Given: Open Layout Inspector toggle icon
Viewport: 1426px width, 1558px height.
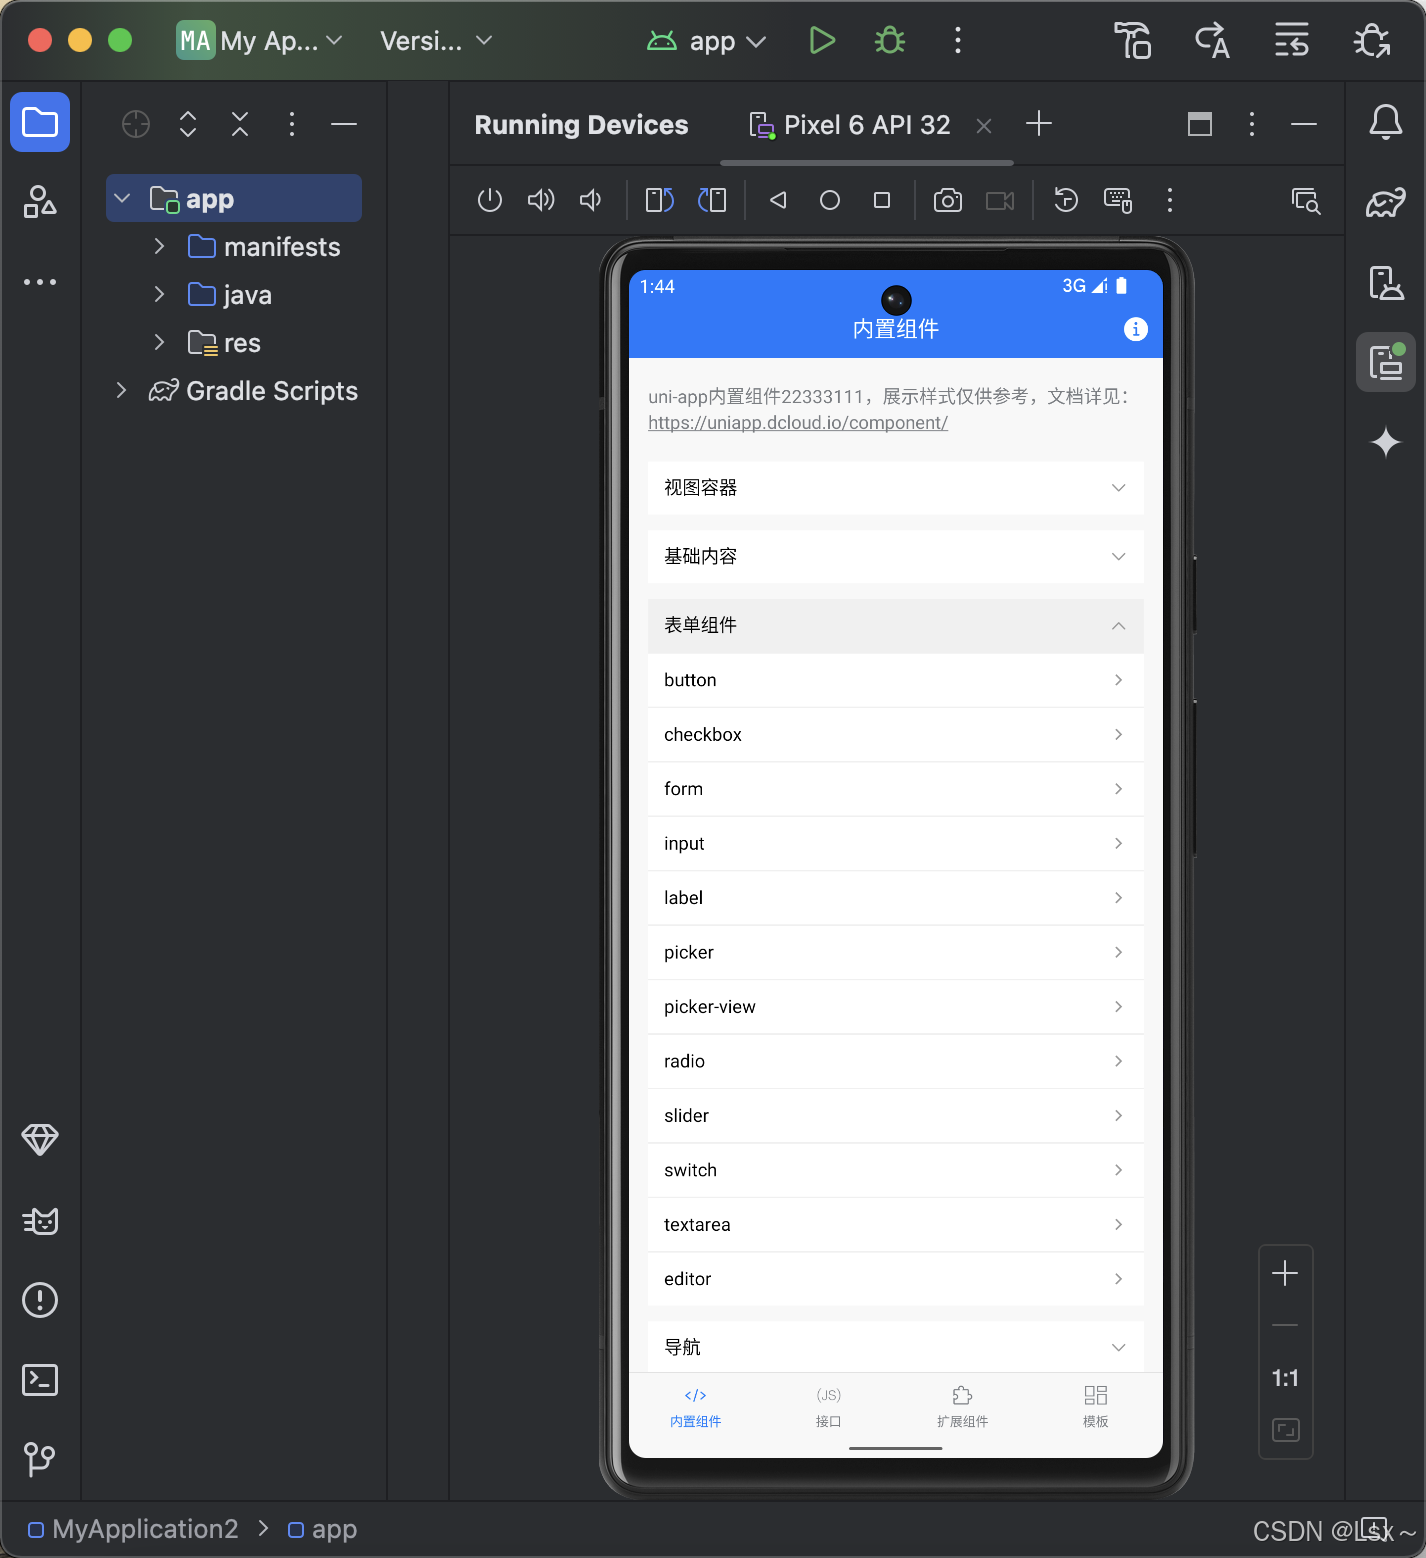Looking at the screenshot, I should tap(1306, 201).
